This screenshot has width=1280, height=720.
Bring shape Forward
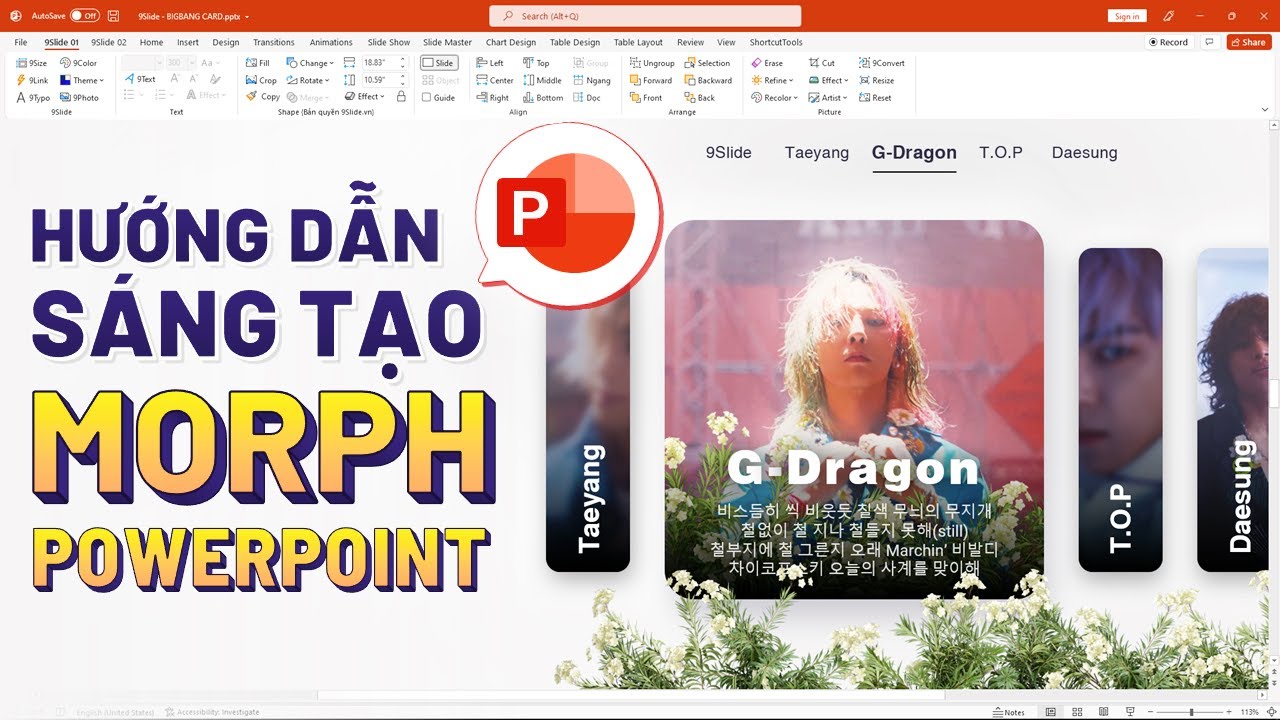tap(651, 80)
